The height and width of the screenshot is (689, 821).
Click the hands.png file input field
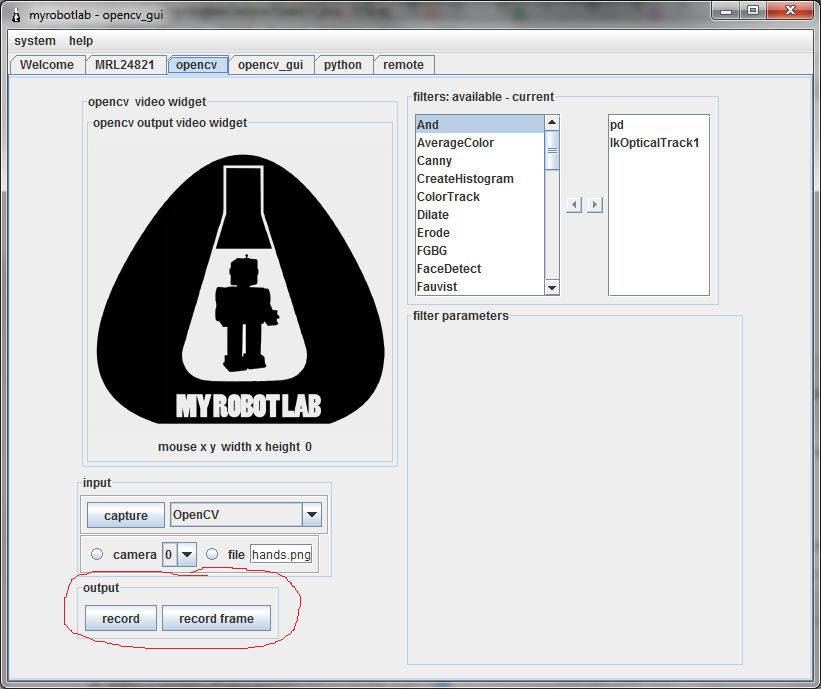pos(281,554)
